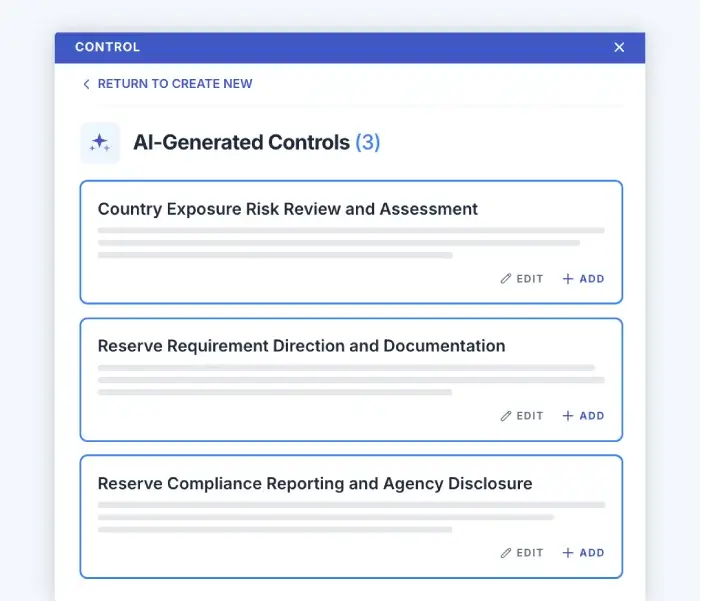The image size is (701, 601).
Task: Select the Country Exposure Risk Review and Assessment title
Action: (x=287, y=209)
